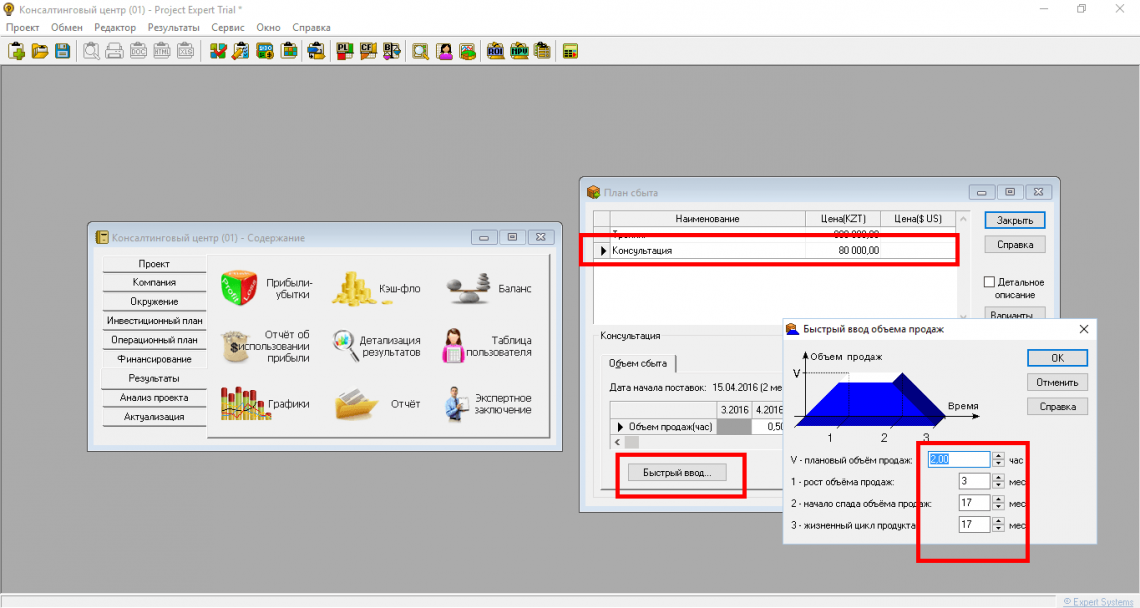This screenshot has height=608, width=1140.
Task: Decrease рост объёма продаж value with down arrow
Action: 998,485
